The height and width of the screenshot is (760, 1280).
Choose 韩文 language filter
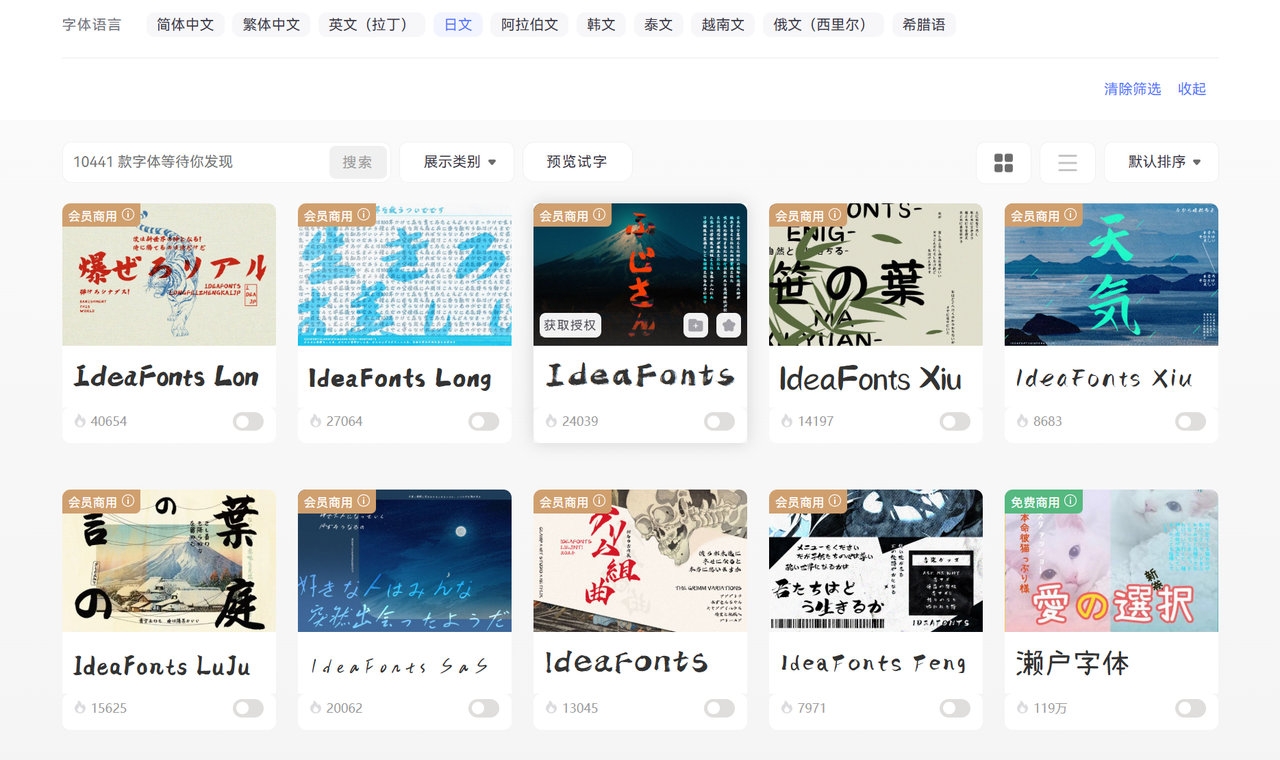[601, 24]
